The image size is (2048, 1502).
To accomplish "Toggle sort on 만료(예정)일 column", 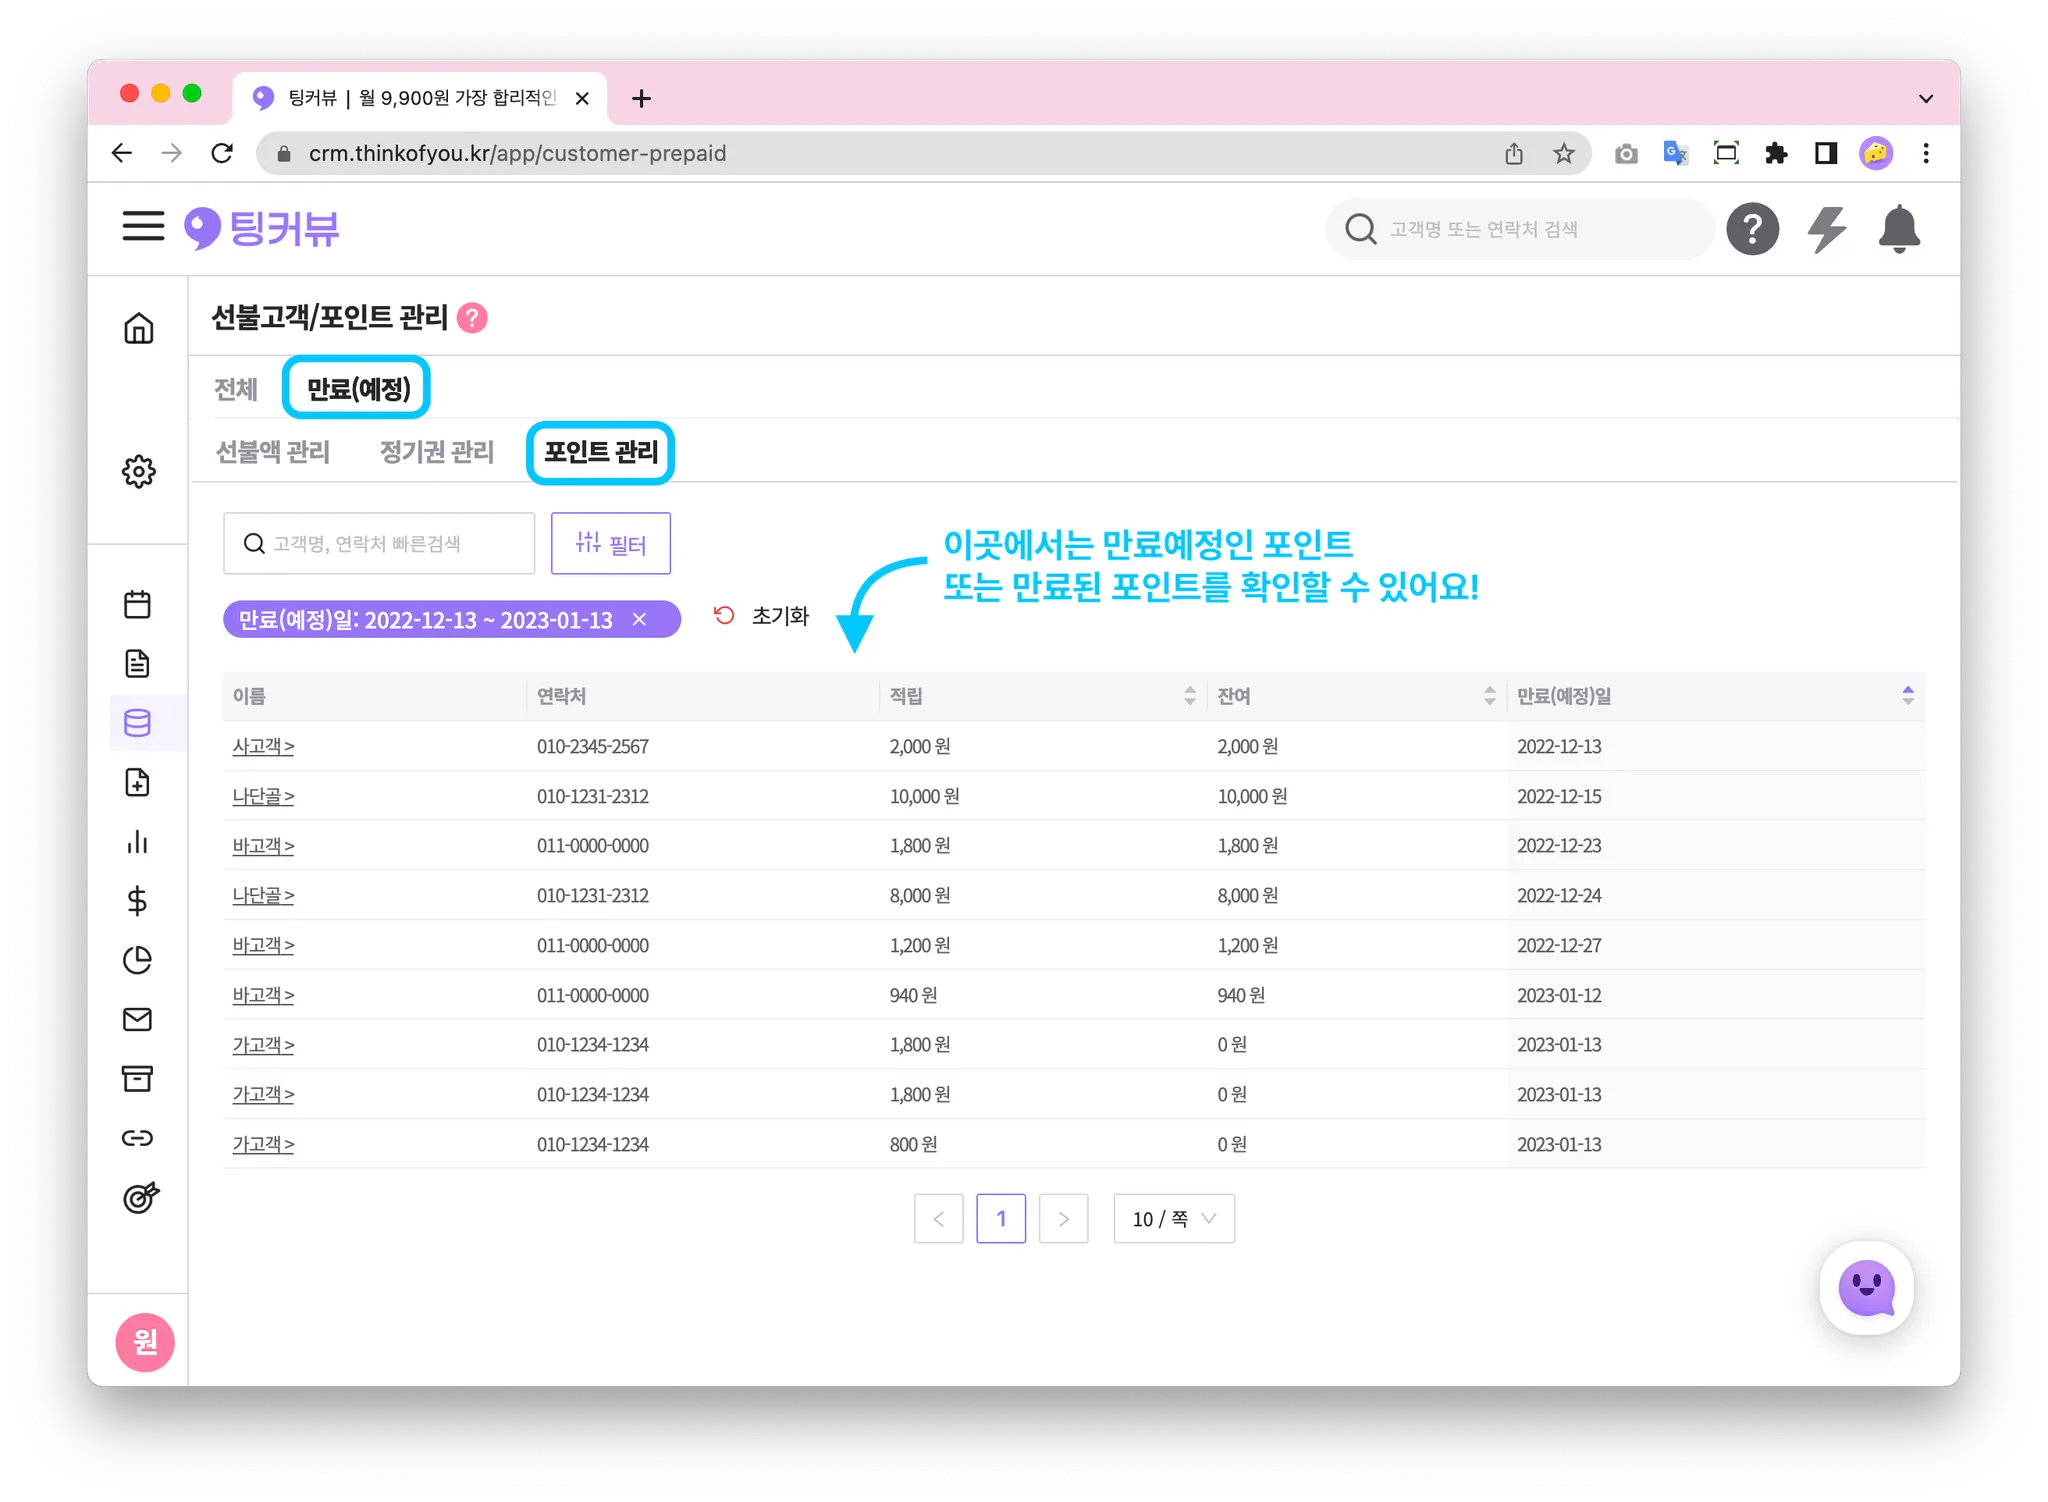I will pos(1907,696).
